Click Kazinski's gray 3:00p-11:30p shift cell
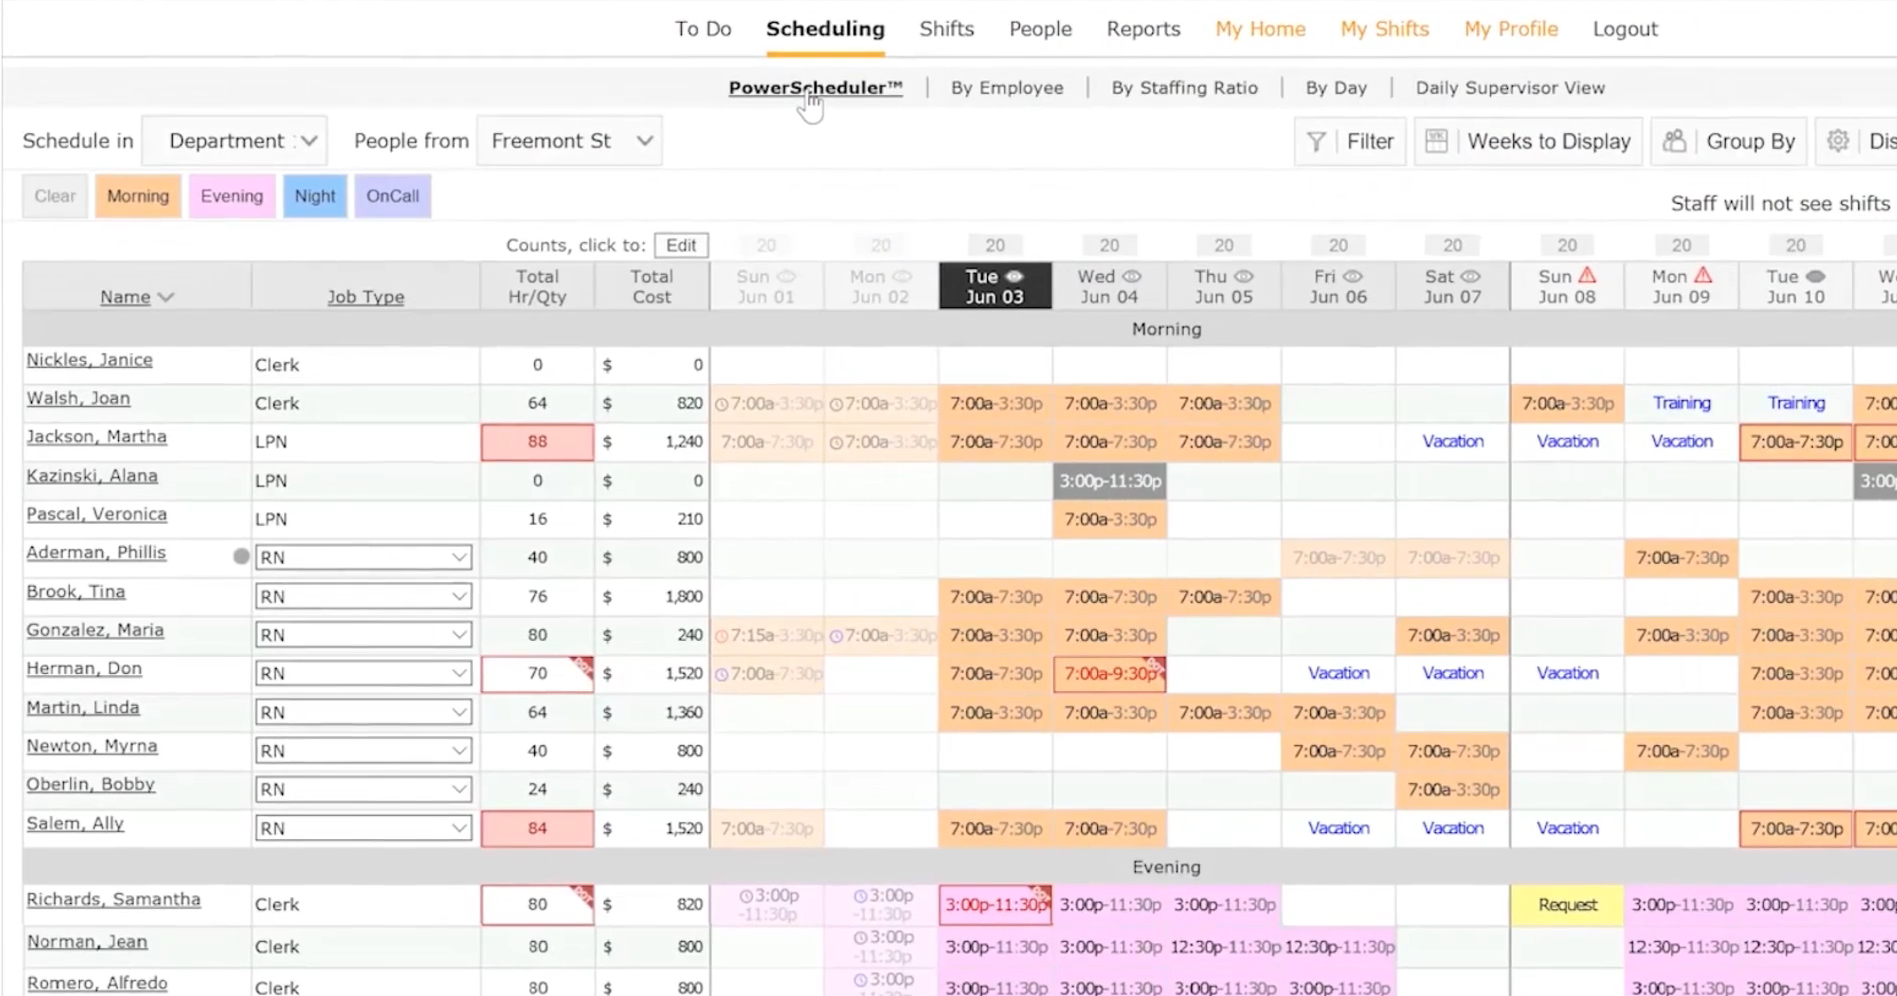The height and width of the screenshot is (996, 1897). point(1108,480)
